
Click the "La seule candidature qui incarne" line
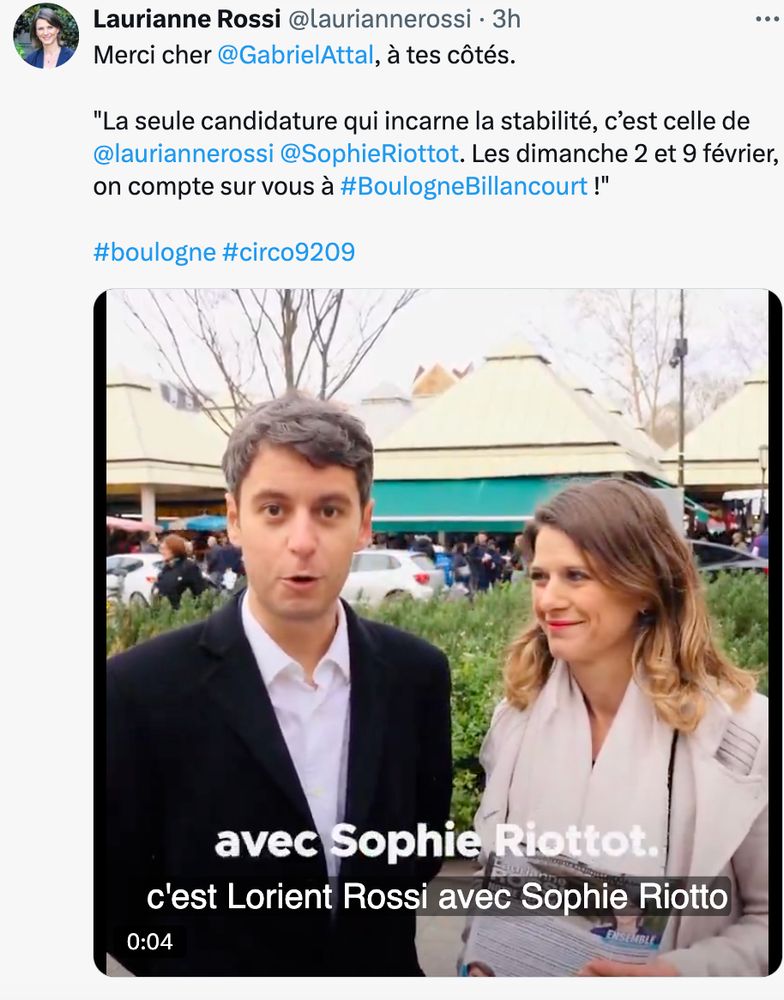click(x=421, y=121)
